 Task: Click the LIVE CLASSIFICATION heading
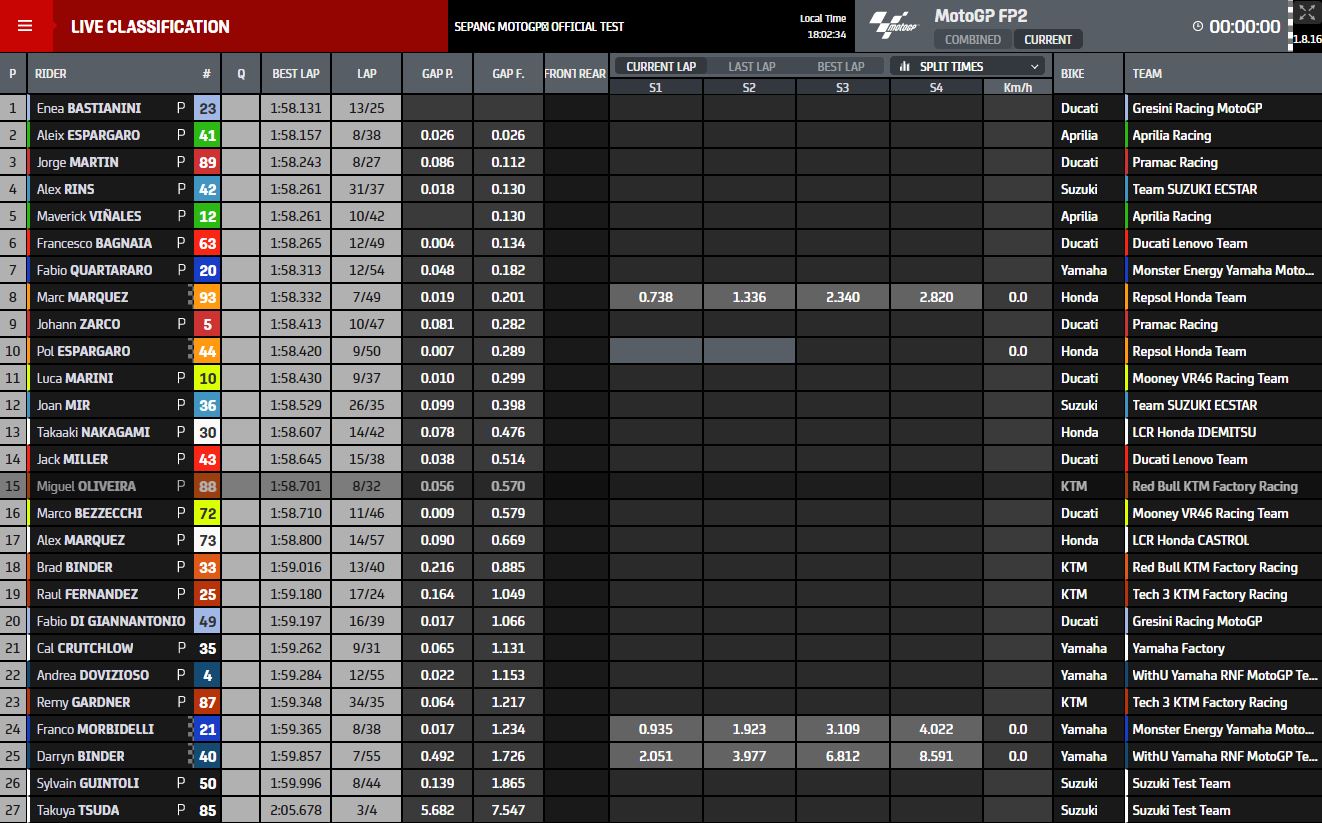(x=150, y=27)
